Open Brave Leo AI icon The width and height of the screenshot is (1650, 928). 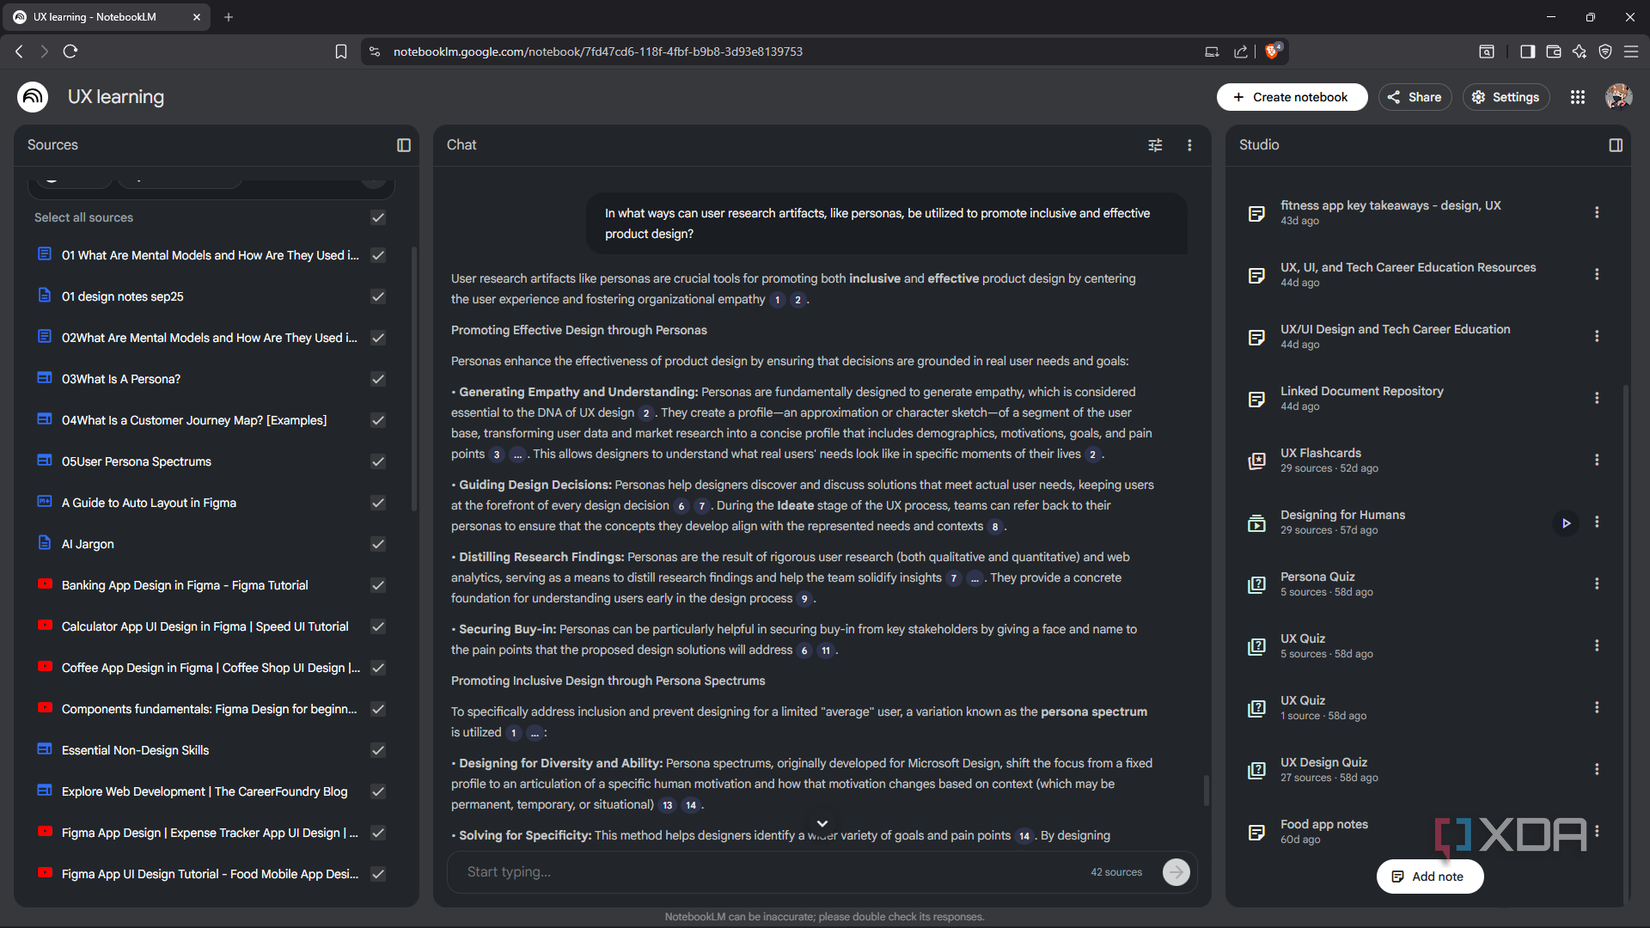point(1579,51)
